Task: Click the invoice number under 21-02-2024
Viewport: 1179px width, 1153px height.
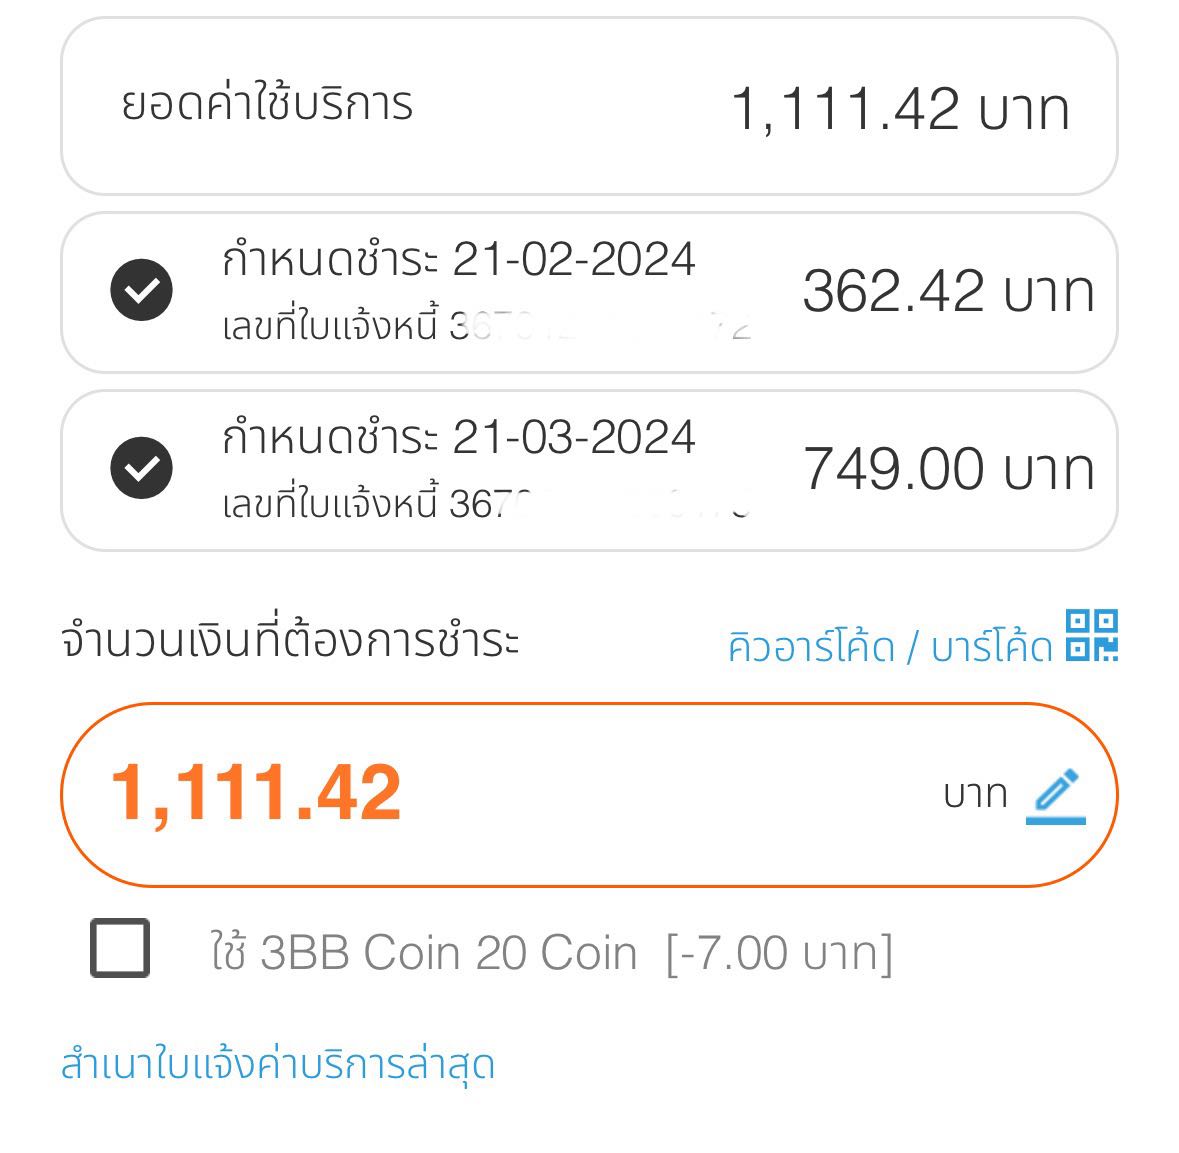Action: coord(486,326)
